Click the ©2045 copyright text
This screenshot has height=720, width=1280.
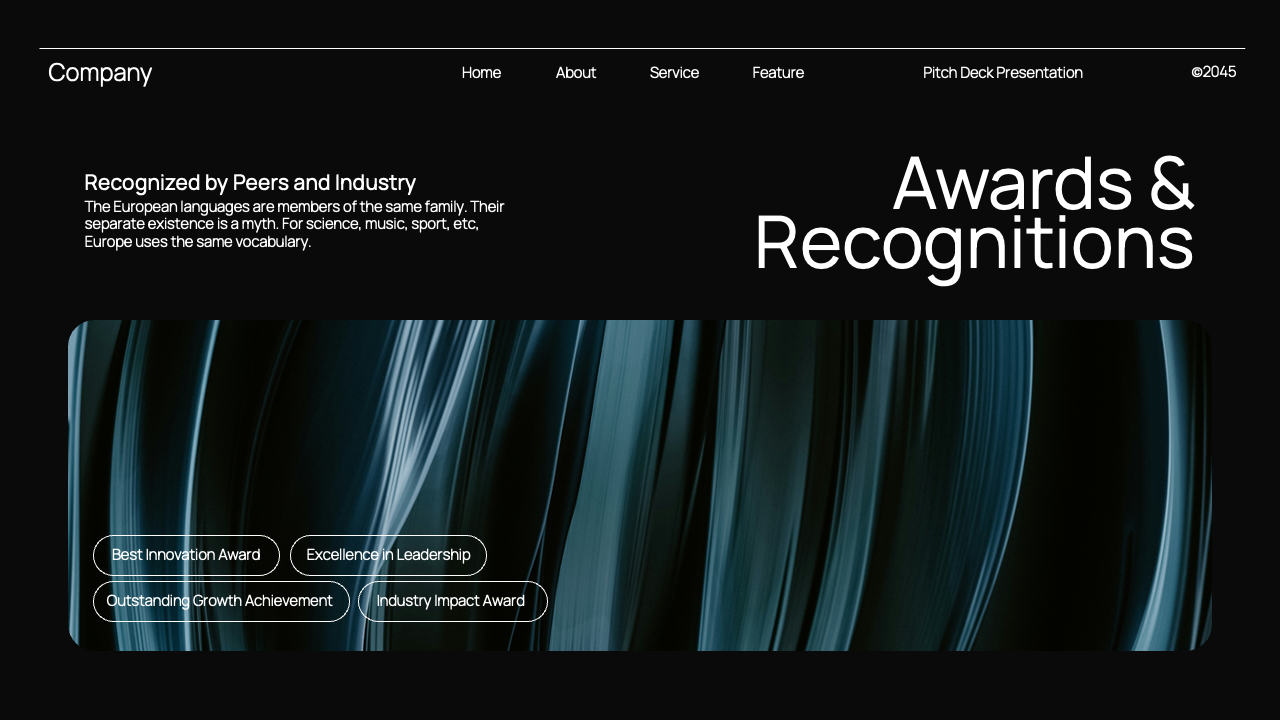(x=1214, y=72)
